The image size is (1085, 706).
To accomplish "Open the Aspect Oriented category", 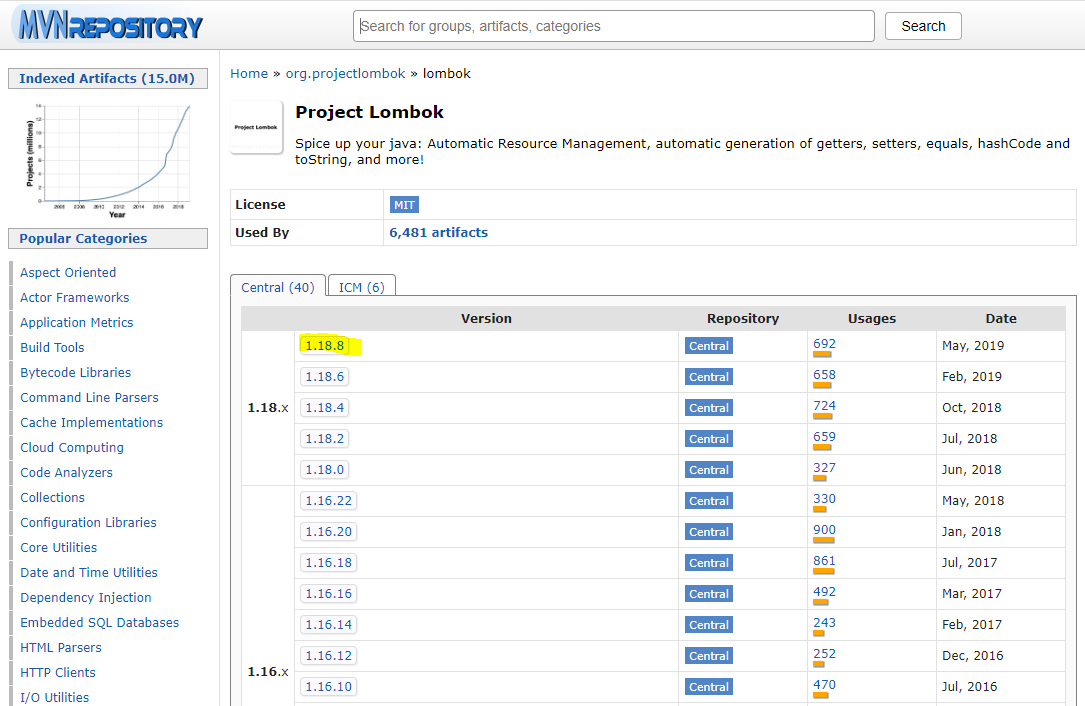I will click(68, 273).
